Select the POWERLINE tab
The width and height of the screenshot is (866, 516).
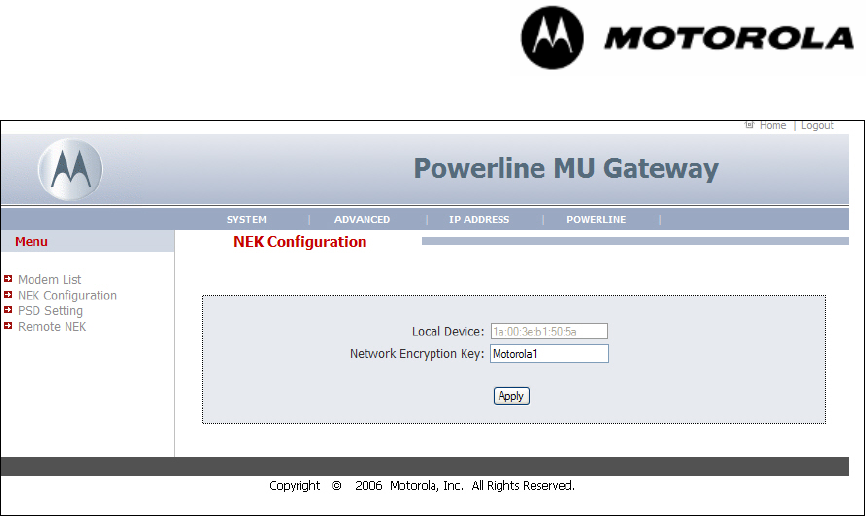click(596, 219)
